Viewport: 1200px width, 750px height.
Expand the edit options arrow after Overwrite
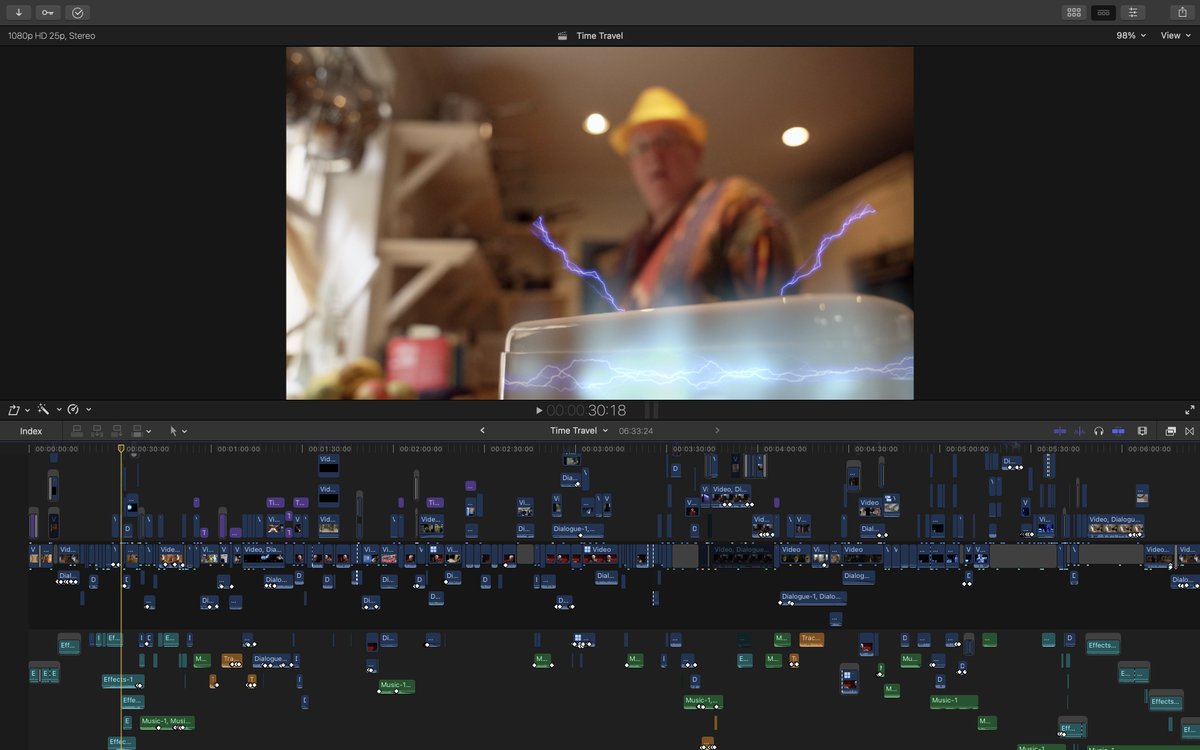click(149, 432)
